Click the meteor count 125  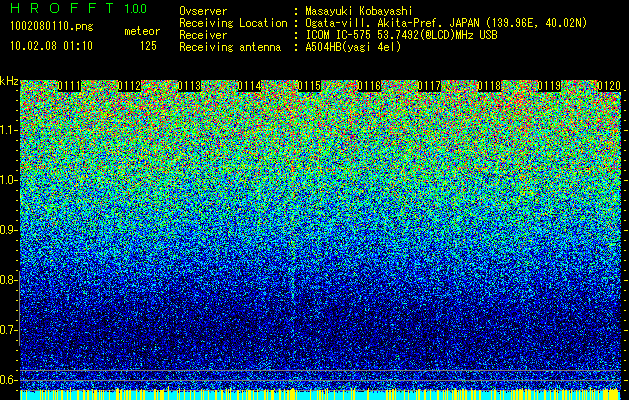(148, 46)
